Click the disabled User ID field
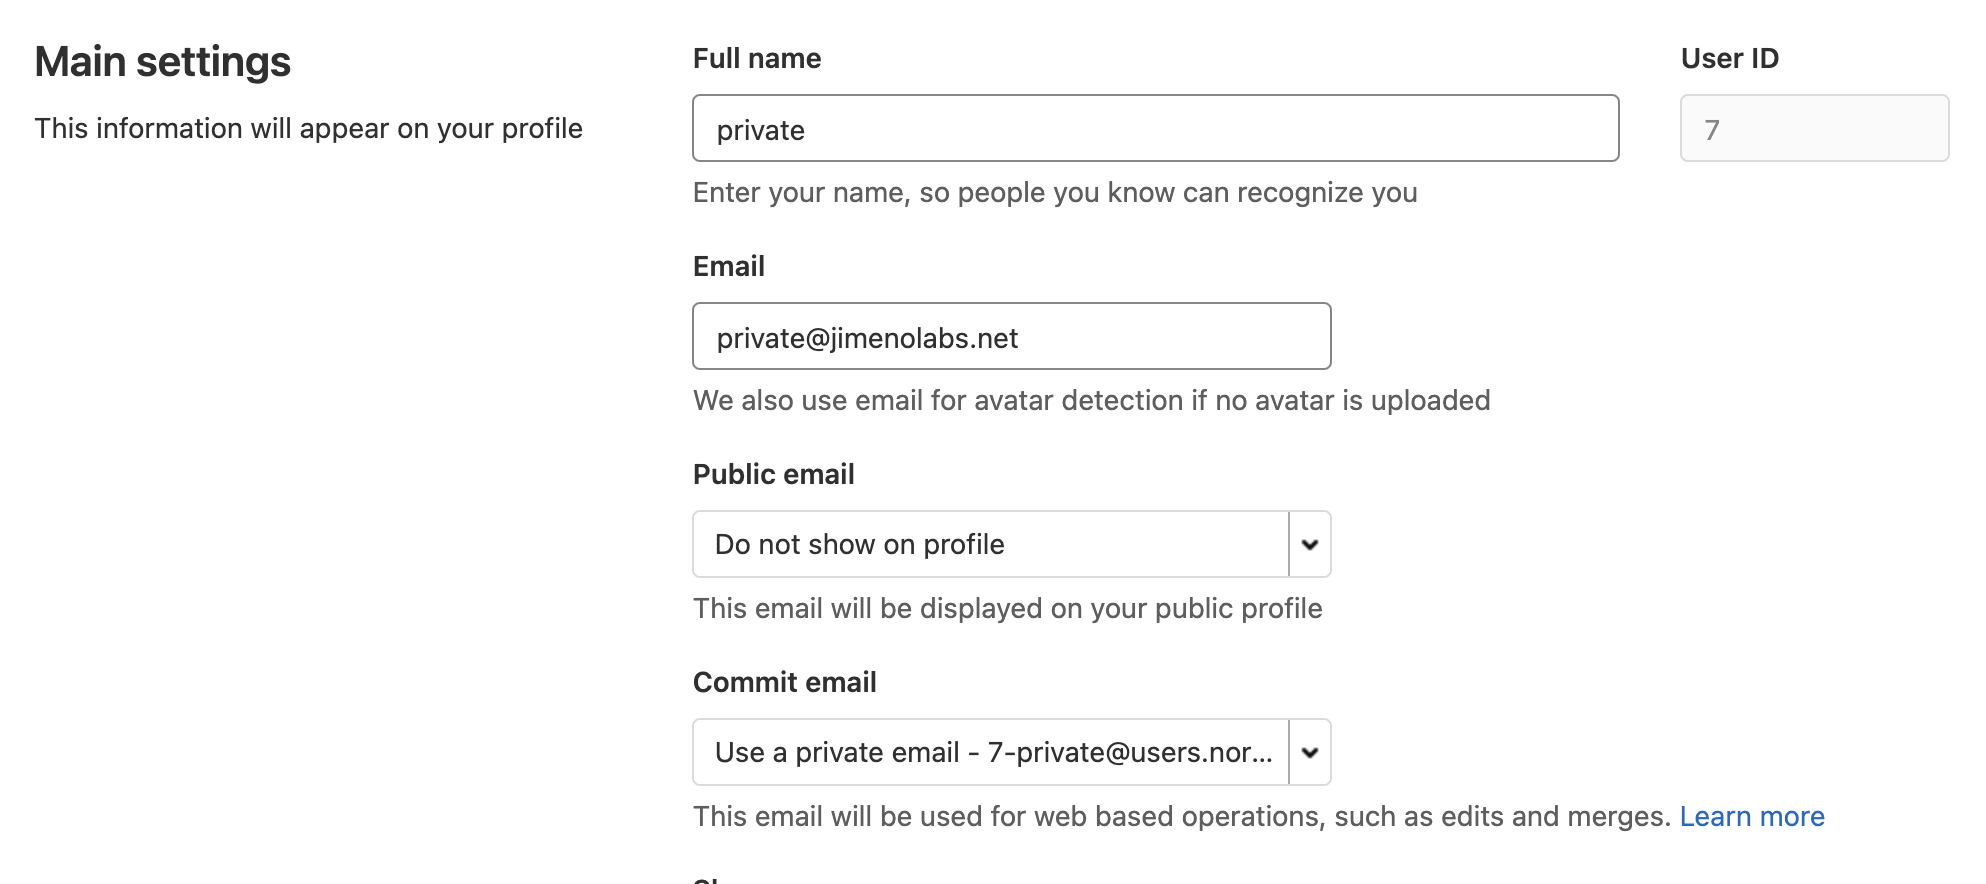Screen dimensions: 1986x884 (x=1814, y=129)
